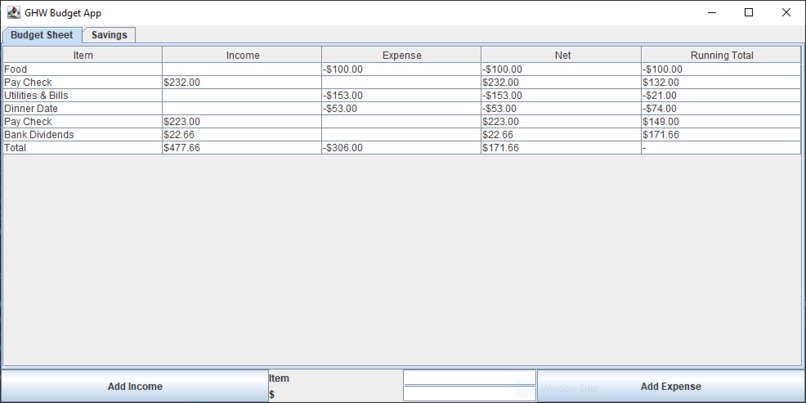The width and height of the screenshot is (806, 403).
Task: Click the Add Income button
Action: (x=135, y=387)
